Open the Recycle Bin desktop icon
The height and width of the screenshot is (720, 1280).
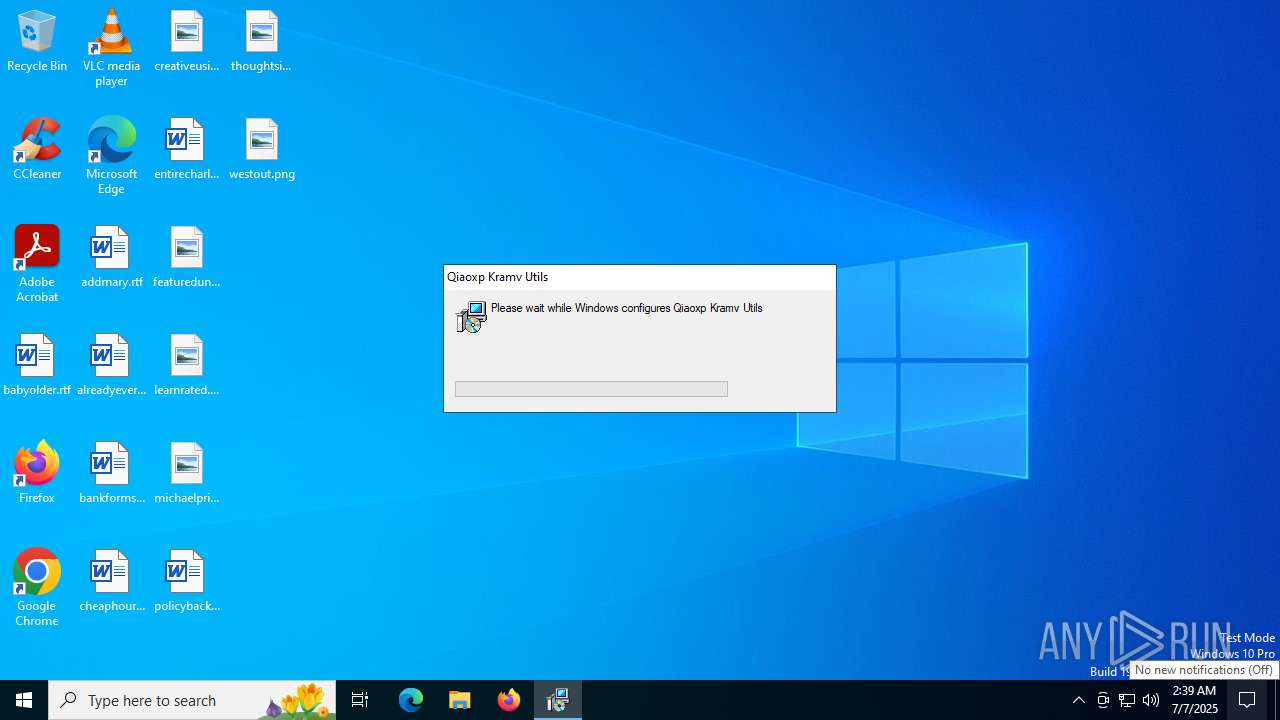(37, 42)
